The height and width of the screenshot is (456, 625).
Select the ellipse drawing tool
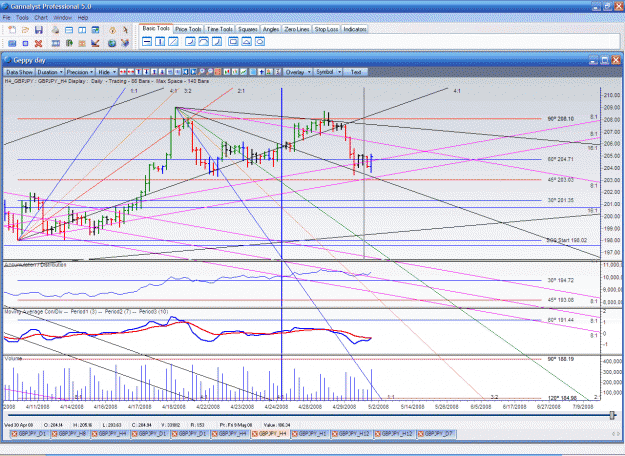click(260, 41)
